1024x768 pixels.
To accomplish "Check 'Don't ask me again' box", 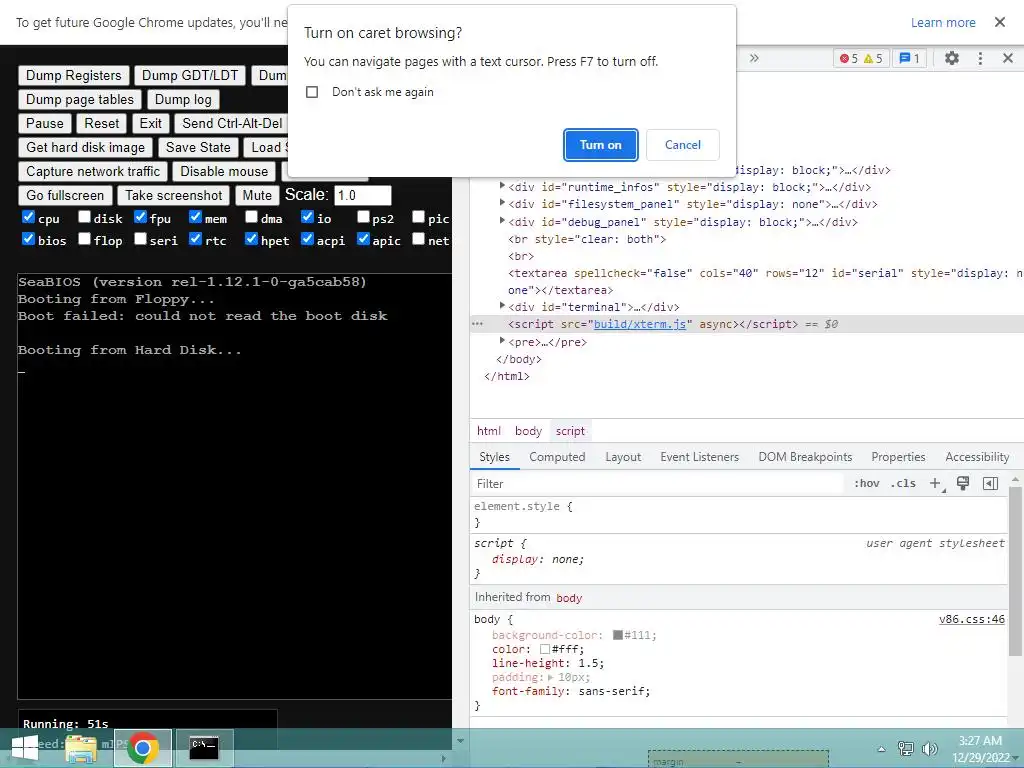I will 312,92.
